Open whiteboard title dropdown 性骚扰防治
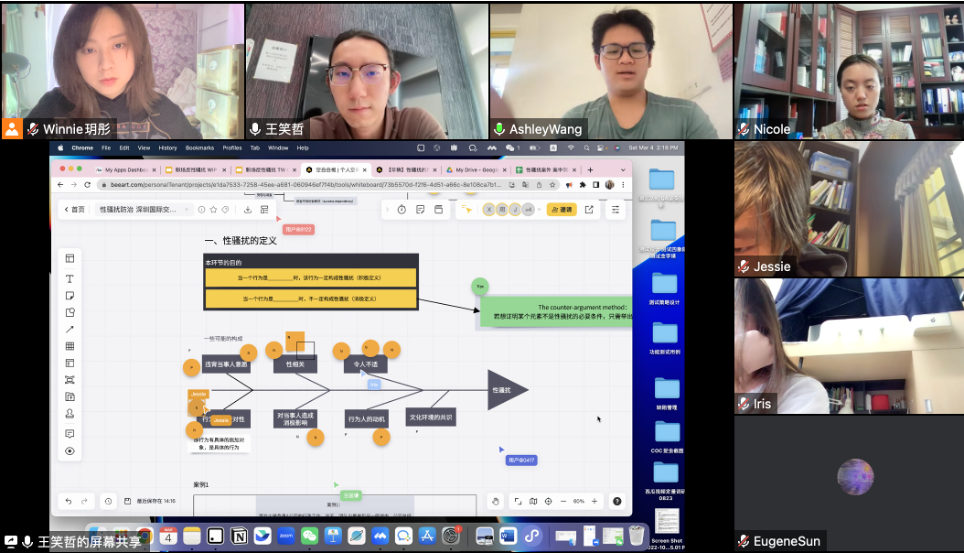The width and height of the screenshot is (964, 554). [x=143, y=210]
